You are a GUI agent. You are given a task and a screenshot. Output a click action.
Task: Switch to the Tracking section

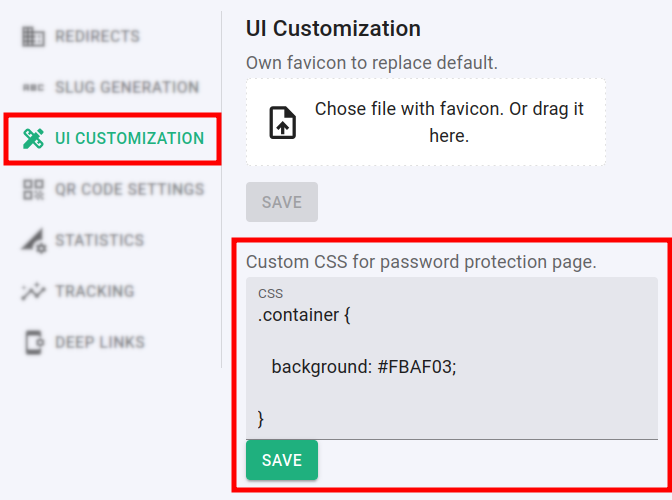[94, 292]
